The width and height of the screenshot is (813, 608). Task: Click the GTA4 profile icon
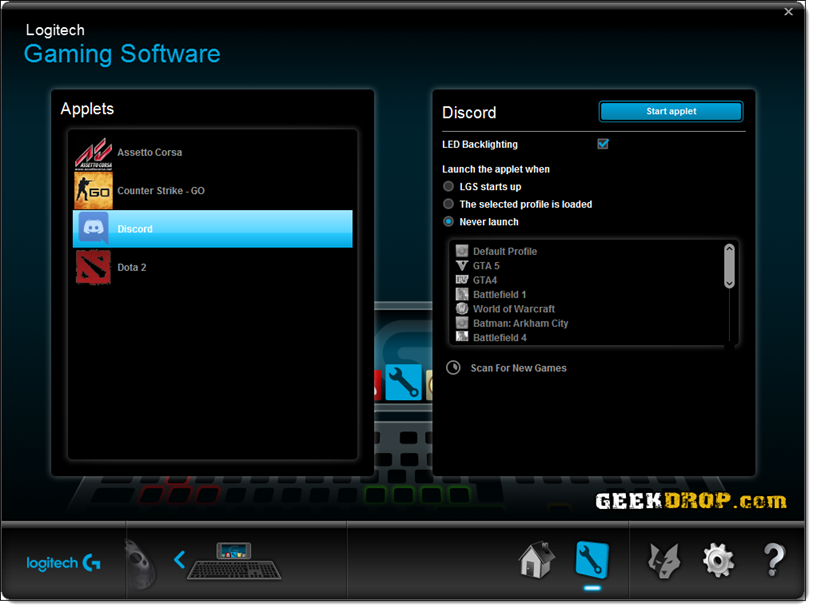pos(461,280)
